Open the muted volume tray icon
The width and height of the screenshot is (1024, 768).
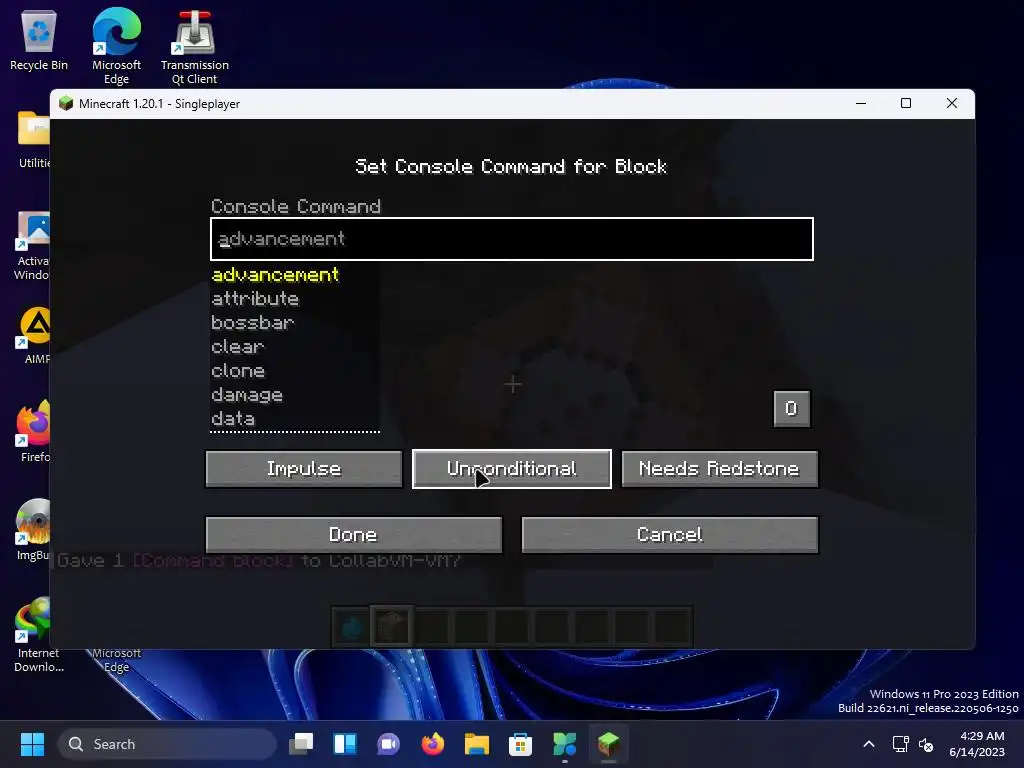click(x=926, y=744)
